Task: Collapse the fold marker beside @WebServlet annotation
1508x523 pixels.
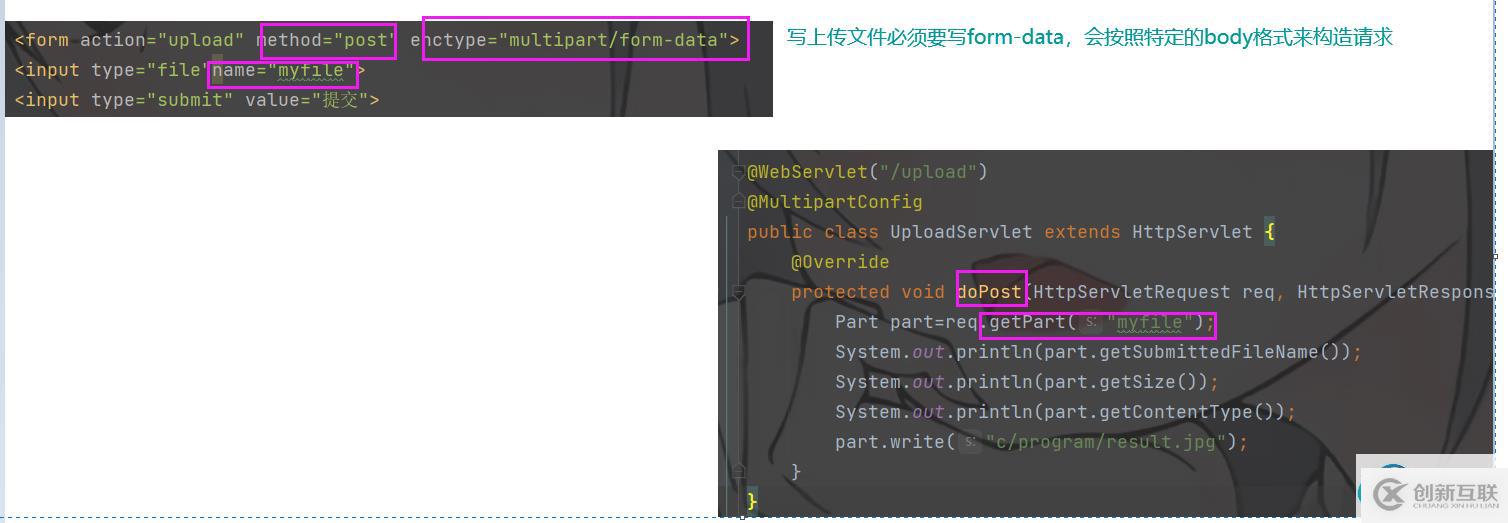Action: point(740,171)
